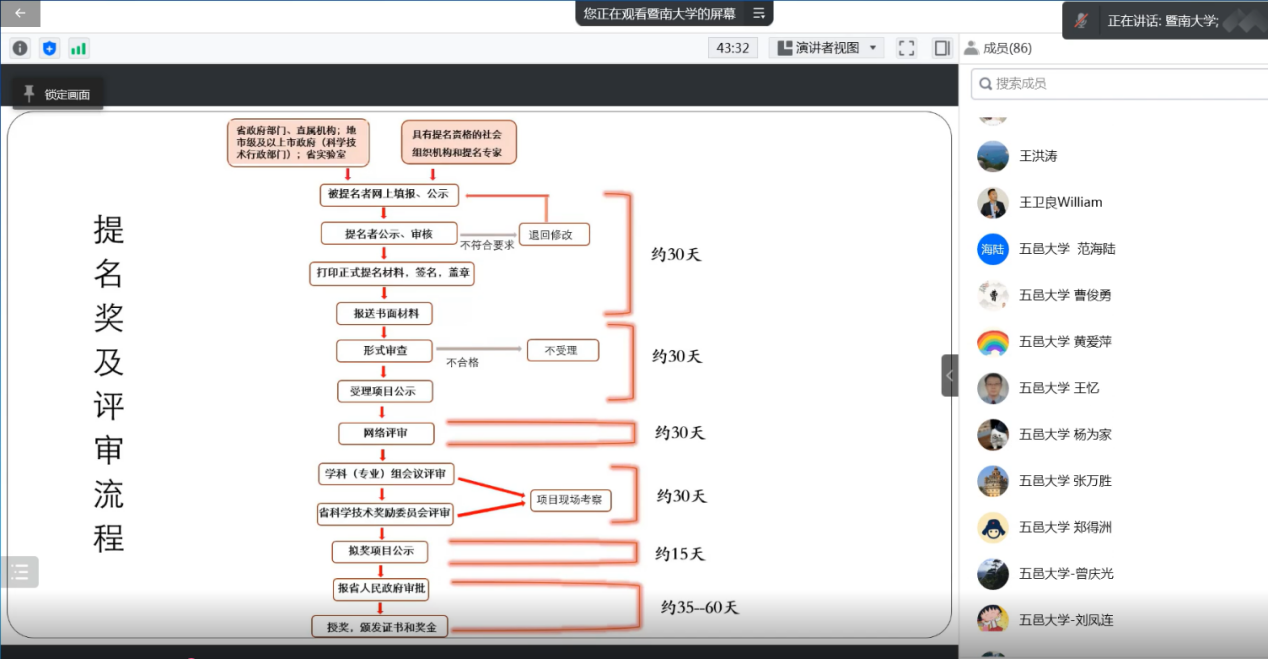The height and width of the screenshot is (659, 1268).
Task: Collapse the members panel with the side chevron
Action: pyautogui.click(x=948, y=375)
